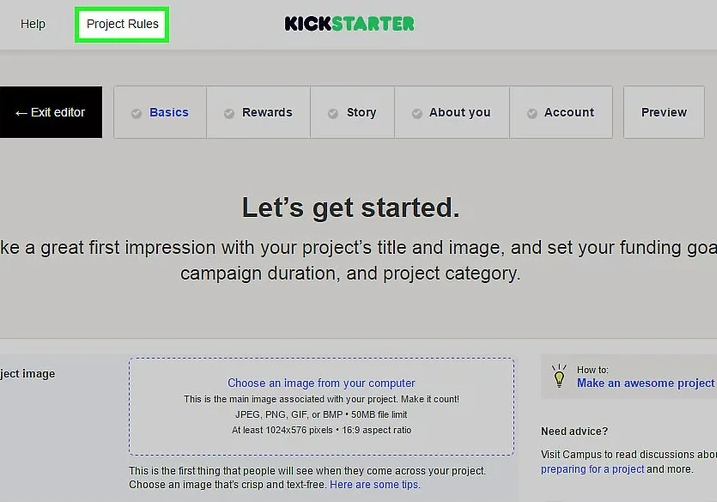Switch to the About you tab
Image resolution: width=717 pixels, height=502 pixels.
[x=452, y=112]
